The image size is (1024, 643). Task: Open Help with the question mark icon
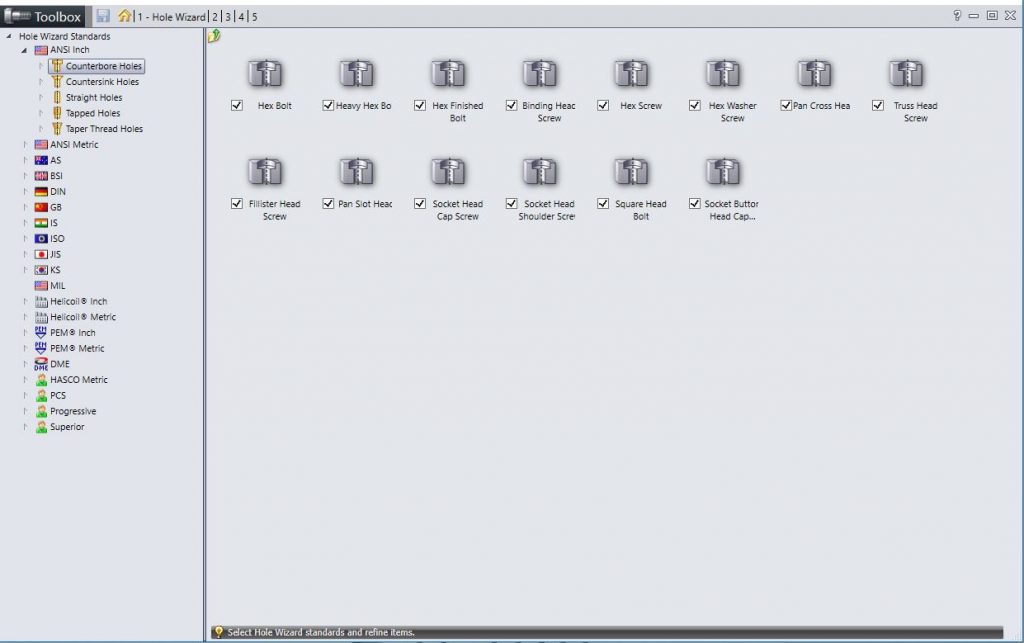tap(957, 16)
